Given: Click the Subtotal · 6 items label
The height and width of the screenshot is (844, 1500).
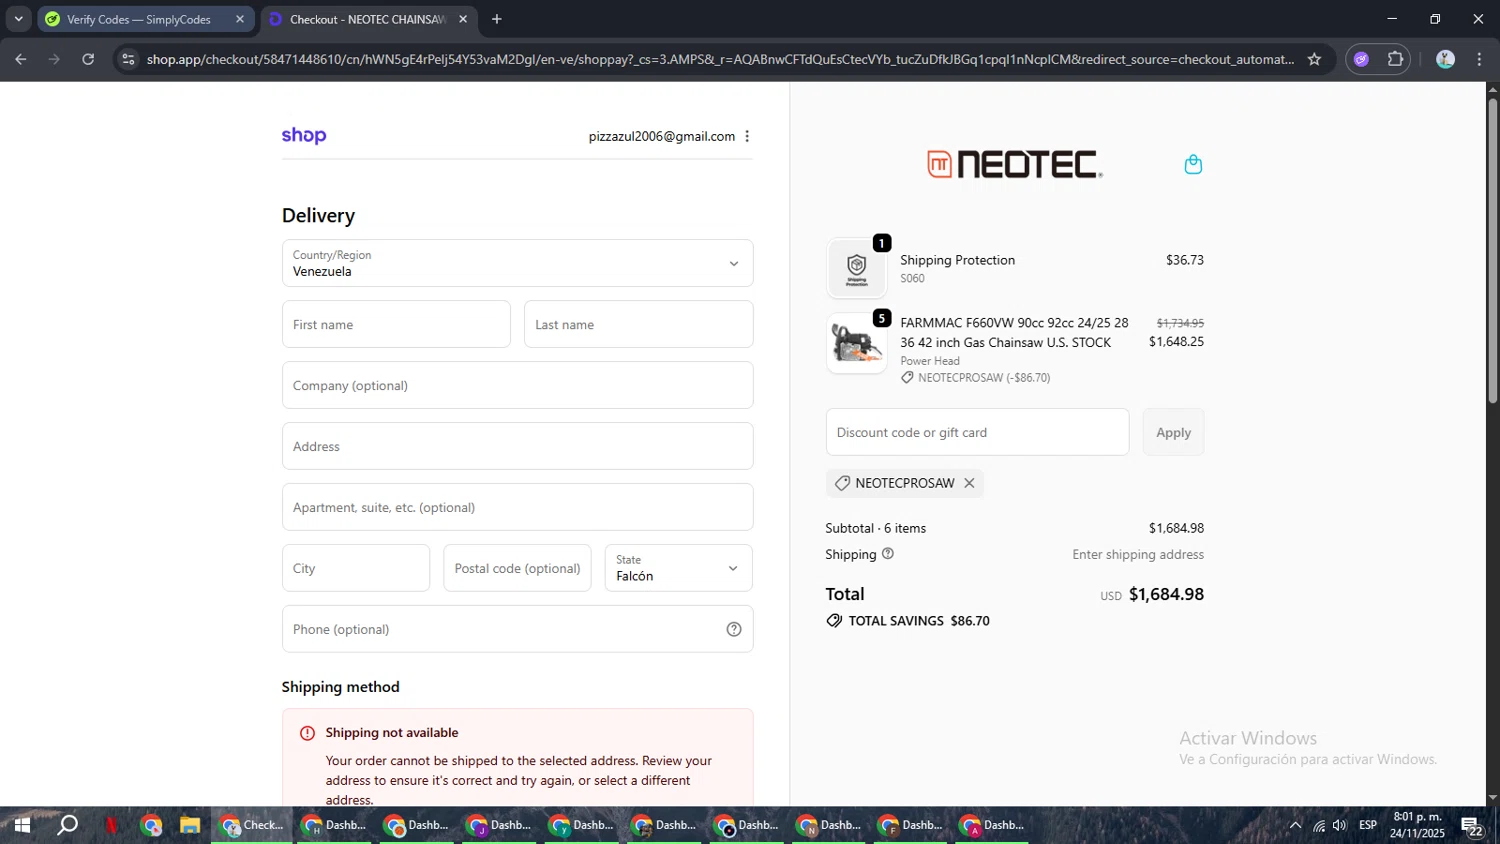Looking at the screenshot, I should click(x=875, y=528).
